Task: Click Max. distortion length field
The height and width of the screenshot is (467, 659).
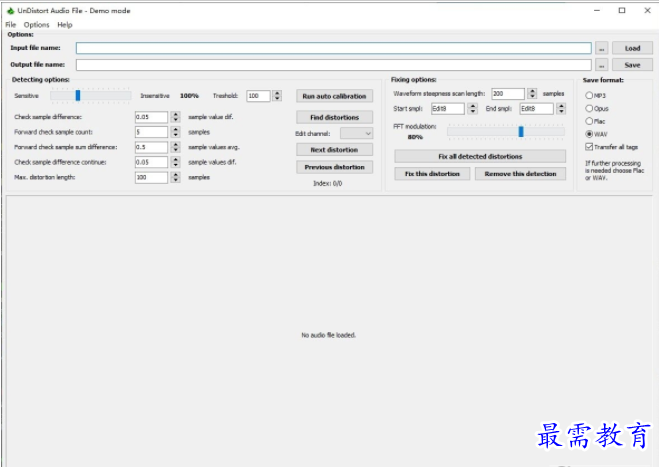Action: click(x=151, y=177)
